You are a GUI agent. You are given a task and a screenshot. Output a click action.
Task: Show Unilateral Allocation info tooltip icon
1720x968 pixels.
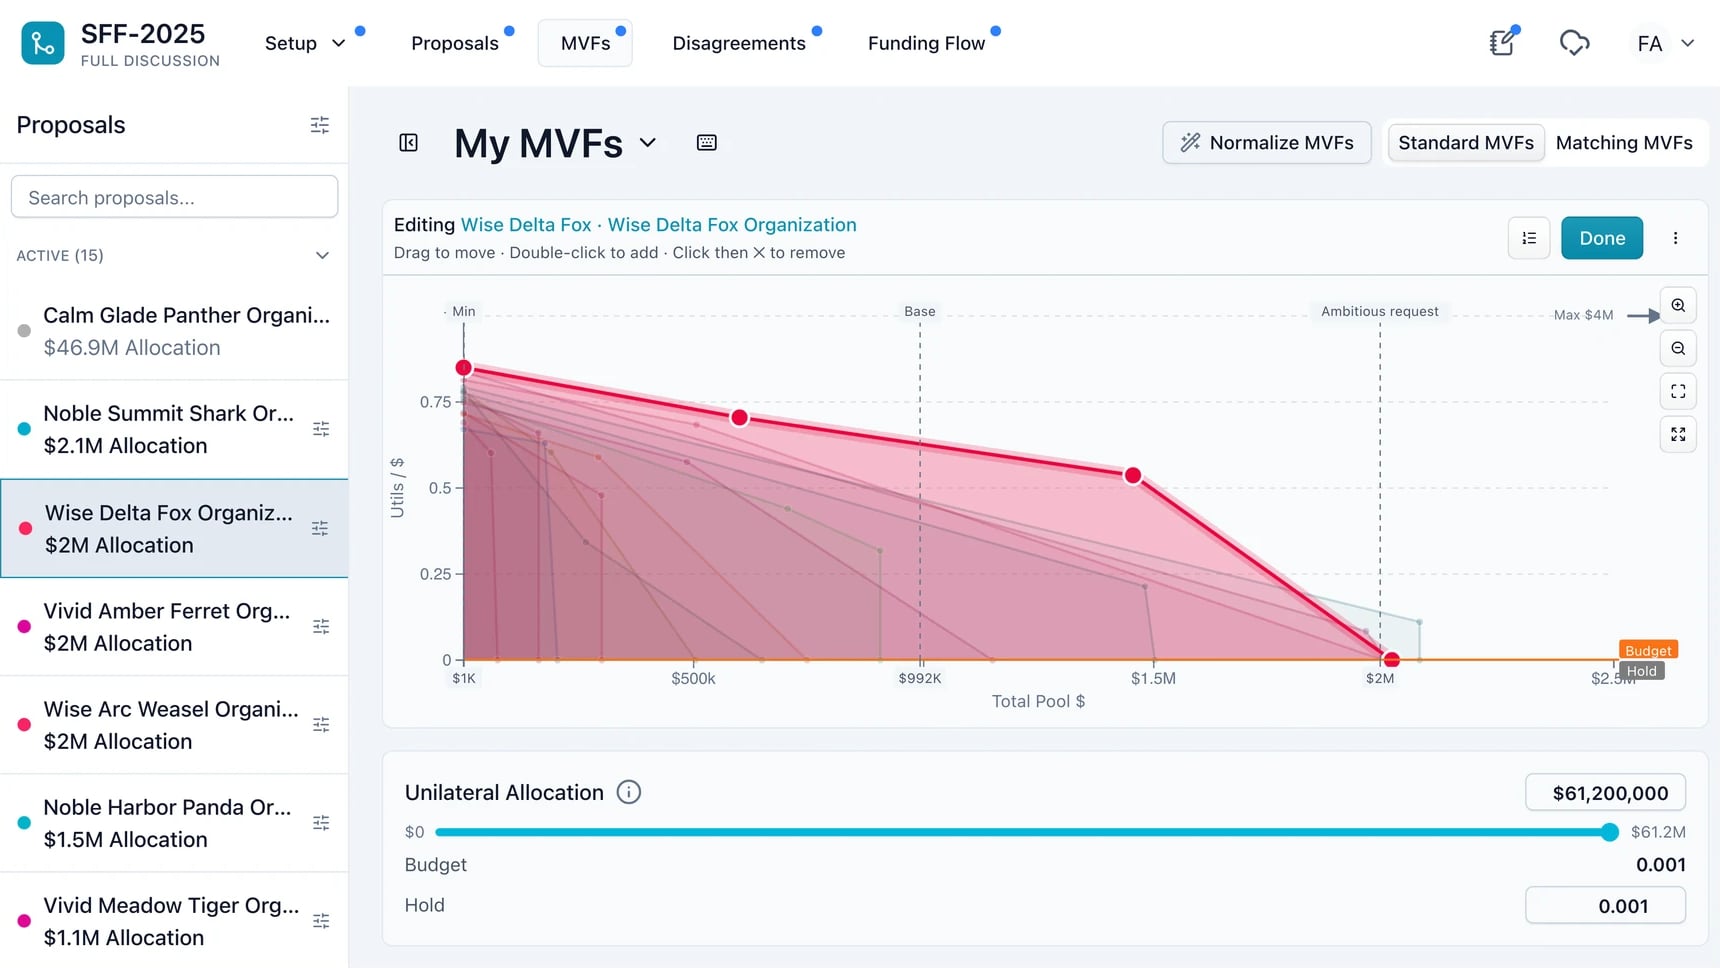coord(629,793)
